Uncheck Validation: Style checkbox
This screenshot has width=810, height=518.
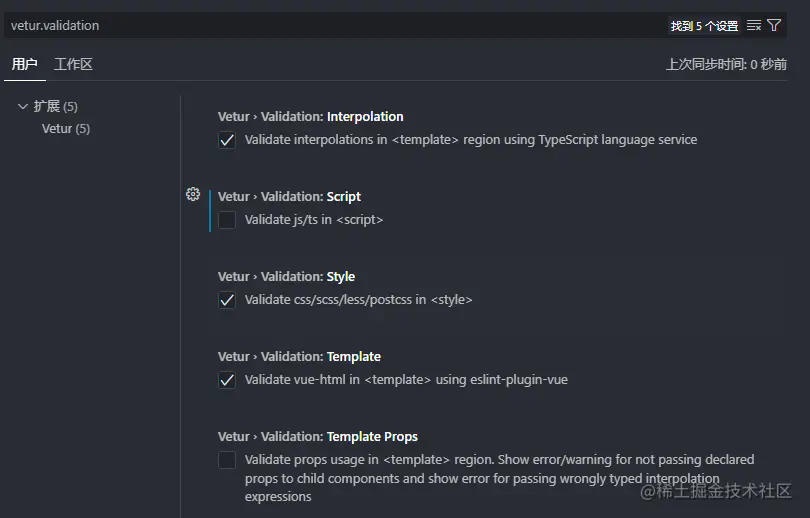[227, 300]
